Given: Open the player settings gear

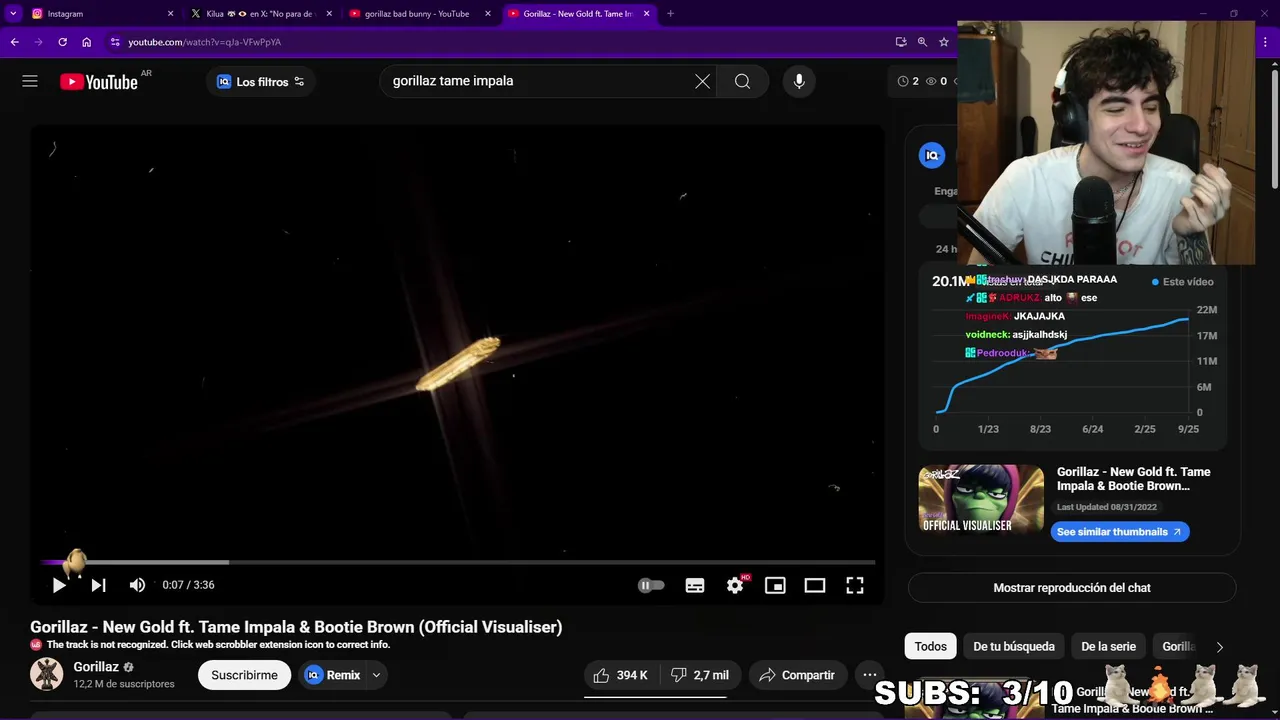Looking at the screenshot, I should pyautogui.click(x=735, y=585).
